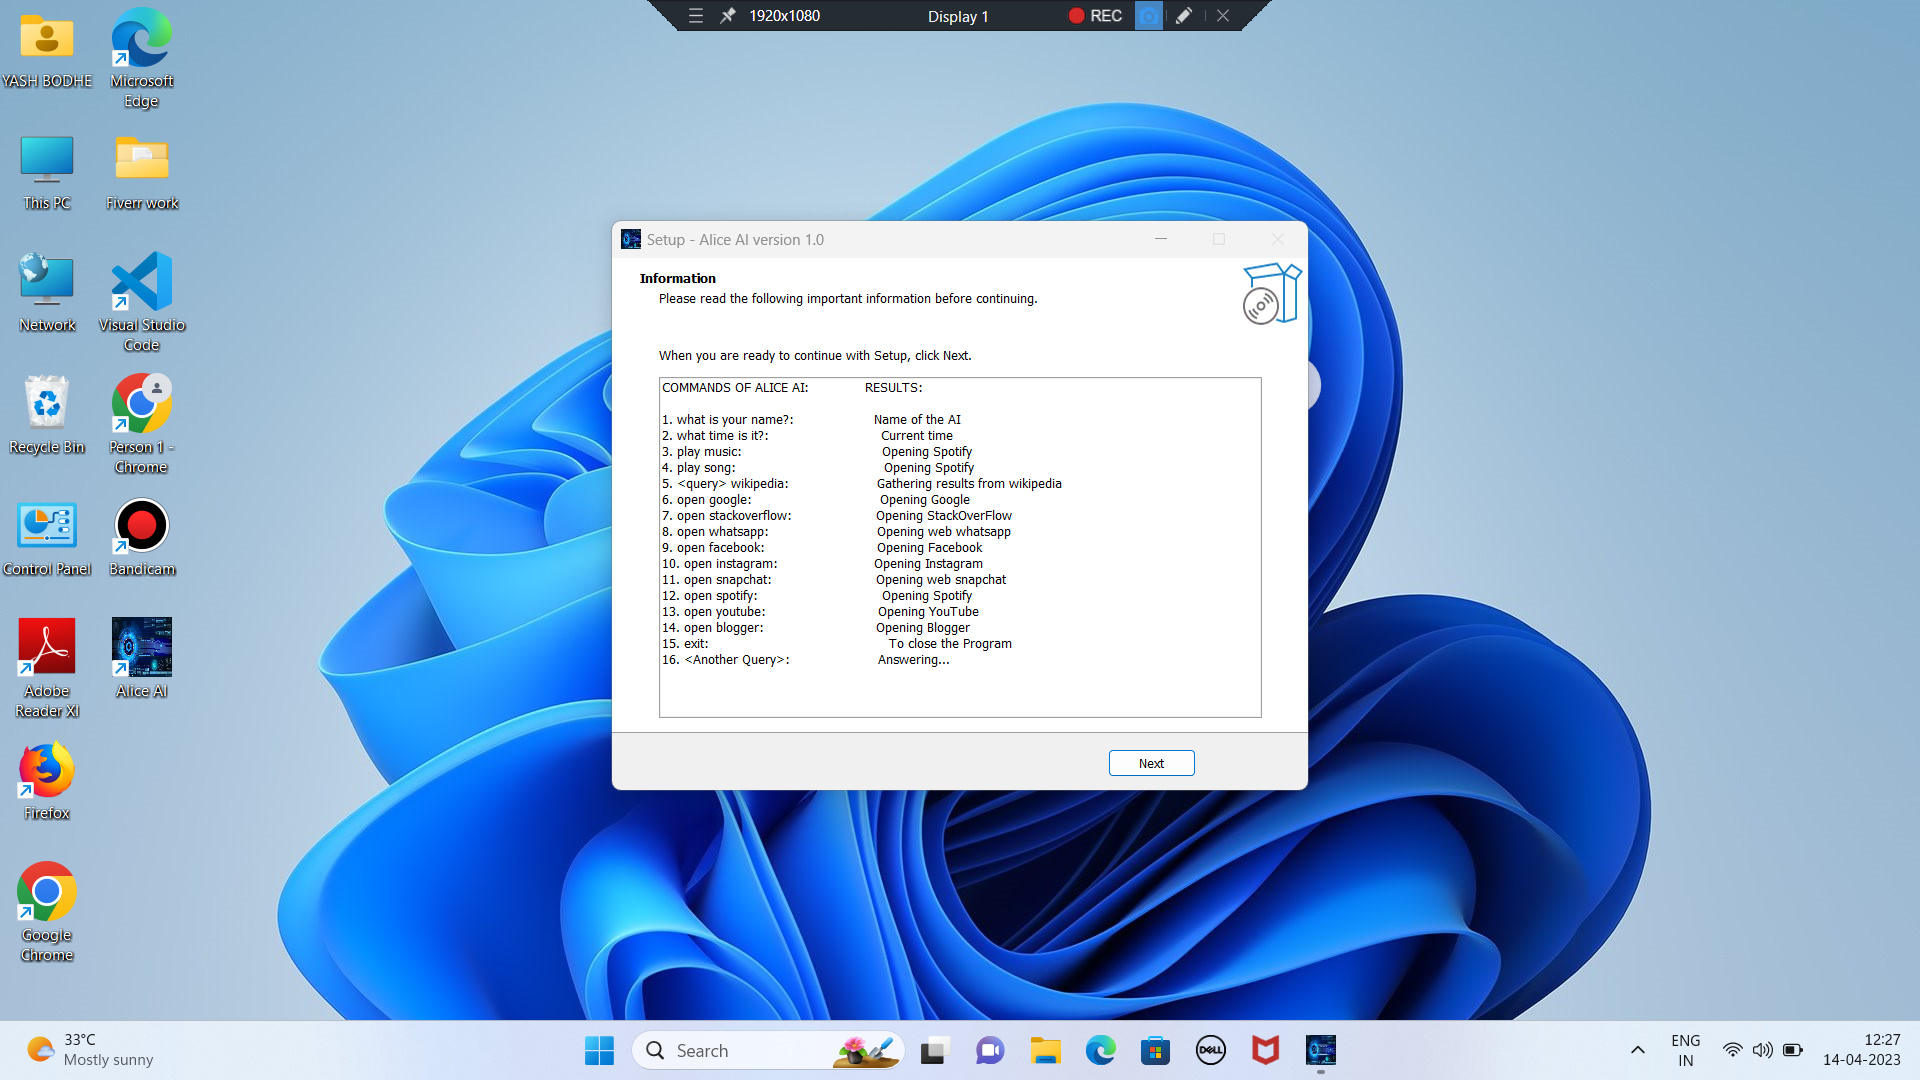The width and height of the screenshot is (1920, 1080).
Task: Click the Next button in Setup
Action: point(1151,763)
